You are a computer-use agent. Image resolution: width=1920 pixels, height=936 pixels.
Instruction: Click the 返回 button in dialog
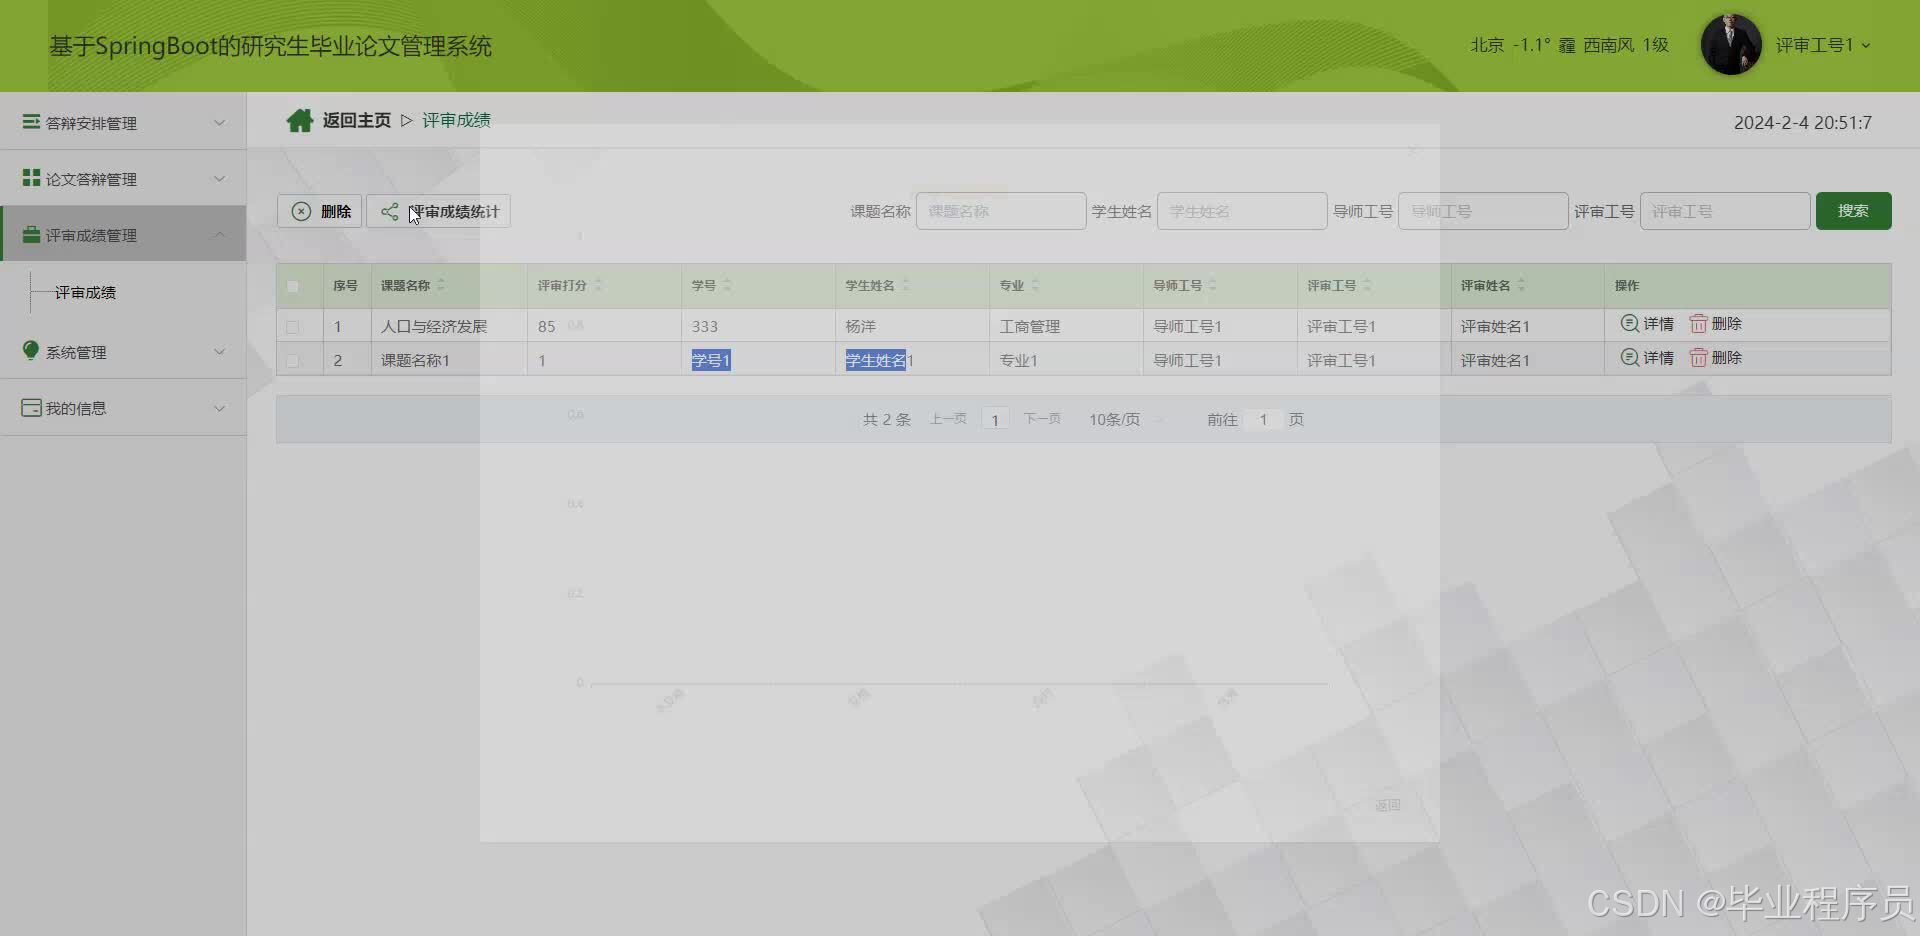(x=1387, y=805)
